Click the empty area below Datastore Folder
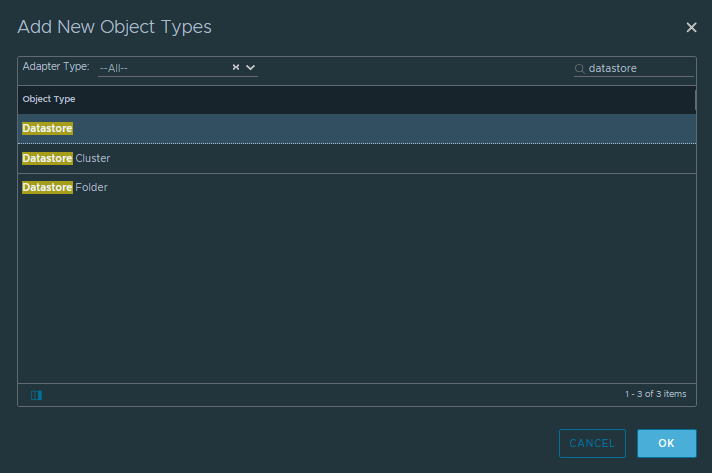The width and height of the screenshot is (712, 473). point(357,291)
